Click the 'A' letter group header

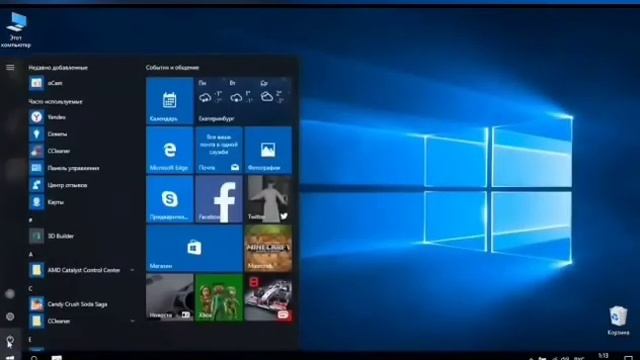tap(31, 254)
